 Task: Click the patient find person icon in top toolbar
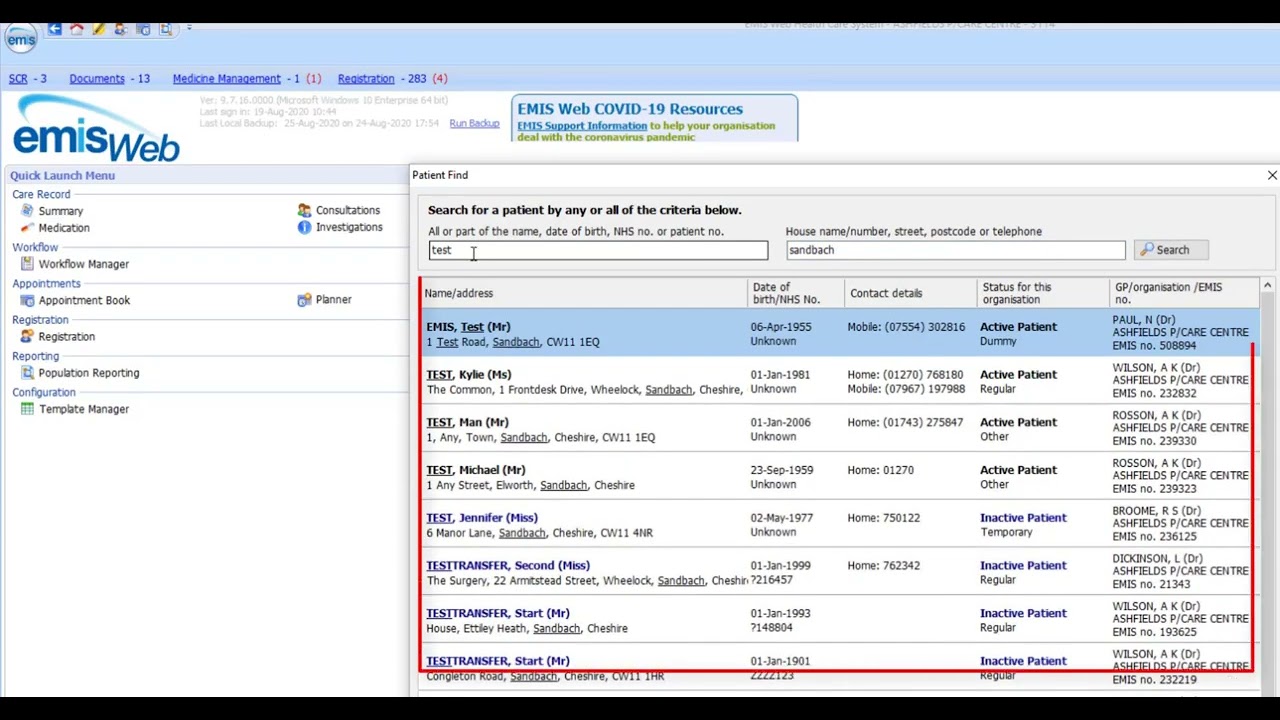click(120, 29)
